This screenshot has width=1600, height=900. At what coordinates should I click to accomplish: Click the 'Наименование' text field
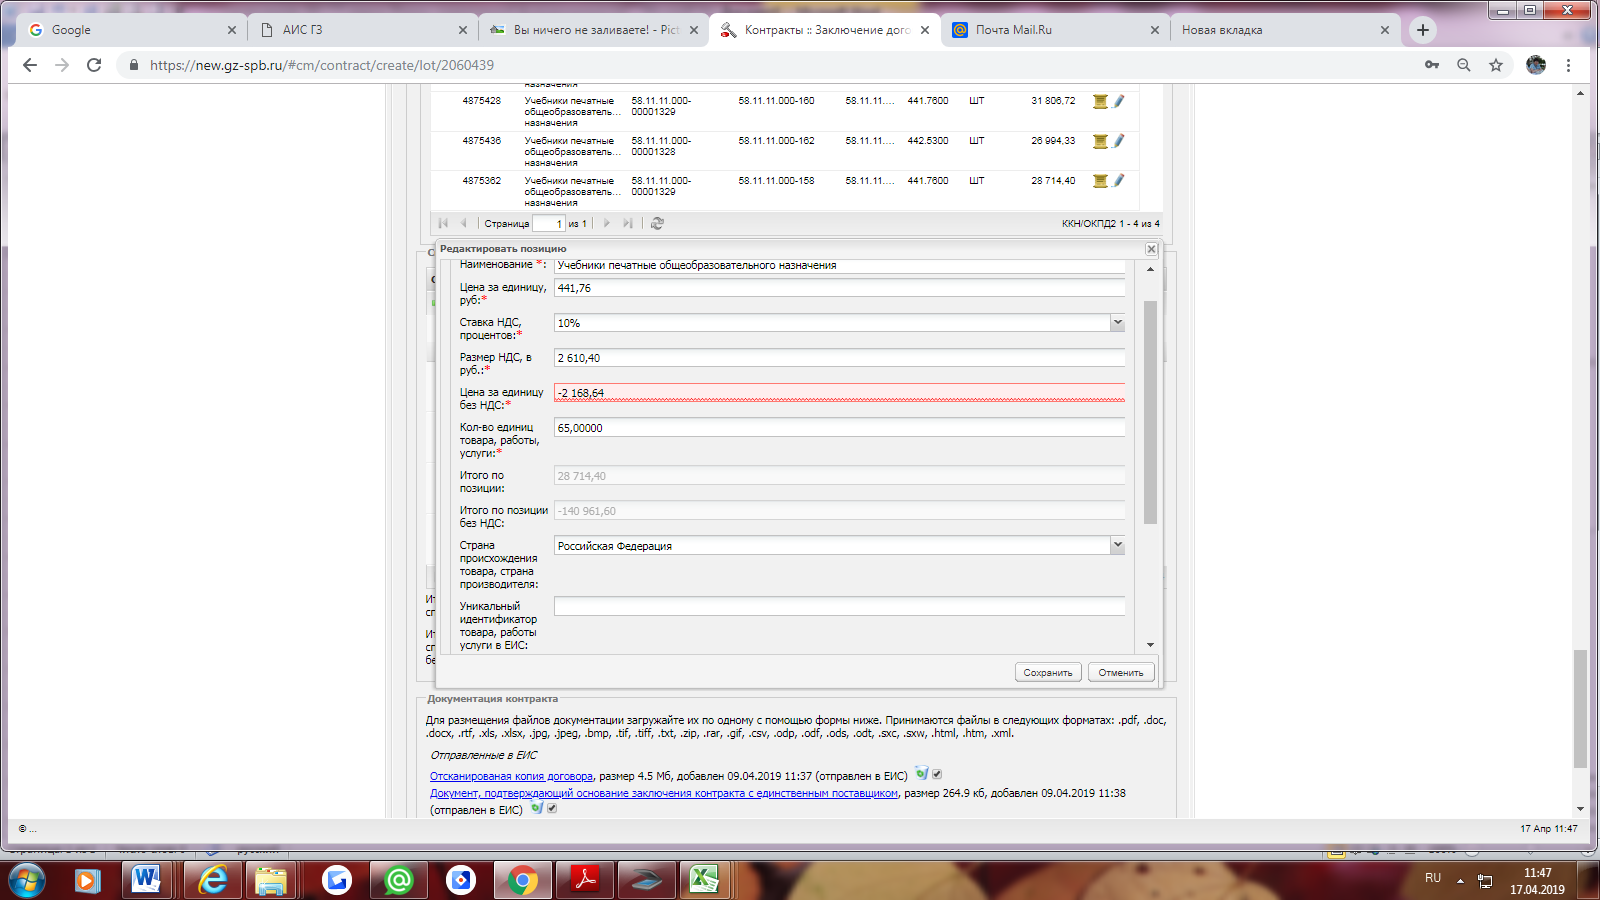click(839, 266)
